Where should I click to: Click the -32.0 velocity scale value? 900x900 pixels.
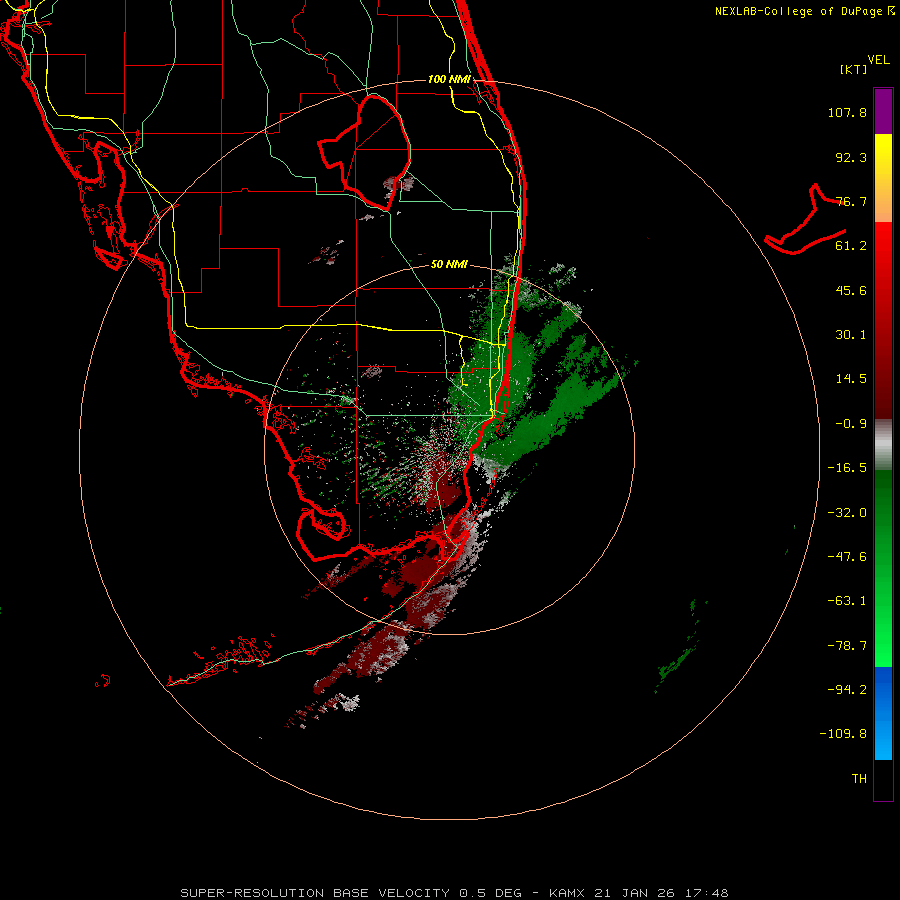pyautogui.click(x=847, y=513)
